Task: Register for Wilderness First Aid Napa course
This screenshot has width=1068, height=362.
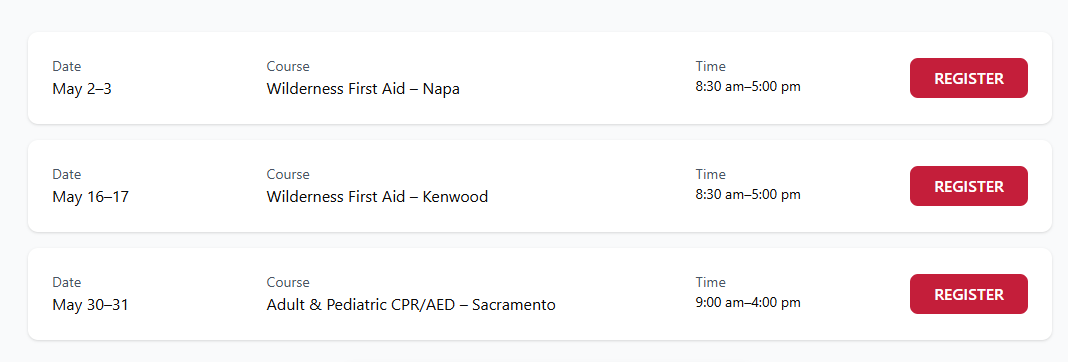Action: pyautogui.click(x=969, y=78)
